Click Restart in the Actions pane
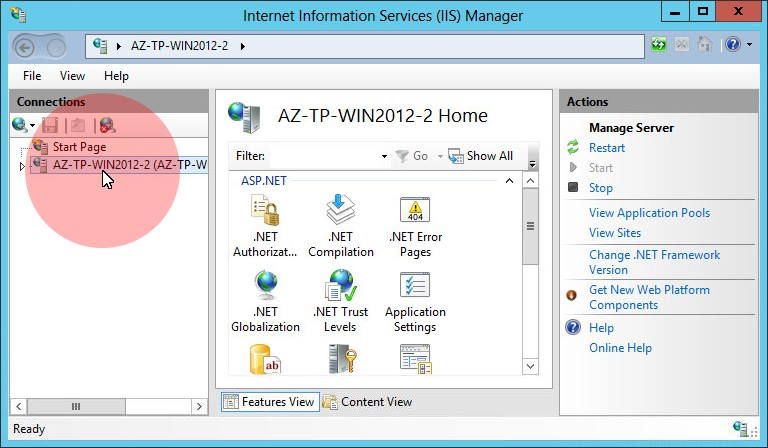Screen dimensions: 768x448 pyautogui.click(x=607, y=148)
